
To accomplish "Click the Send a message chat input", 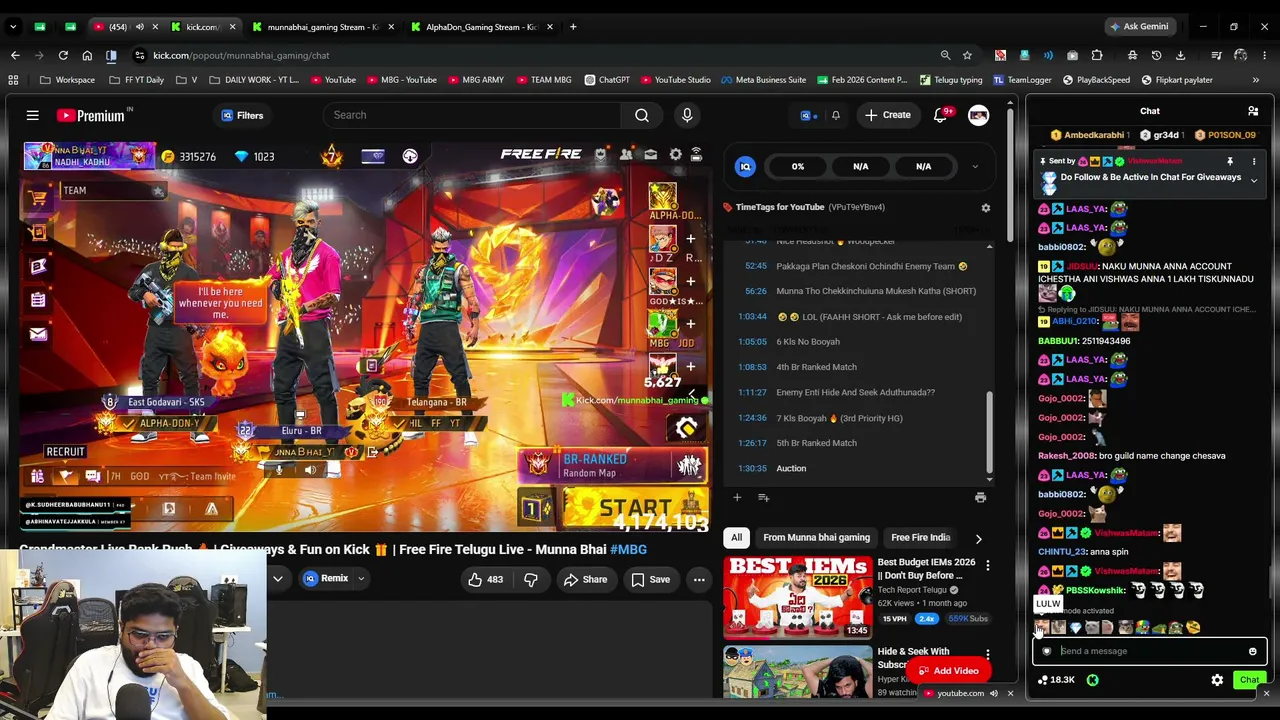I will click(1149, 651).
